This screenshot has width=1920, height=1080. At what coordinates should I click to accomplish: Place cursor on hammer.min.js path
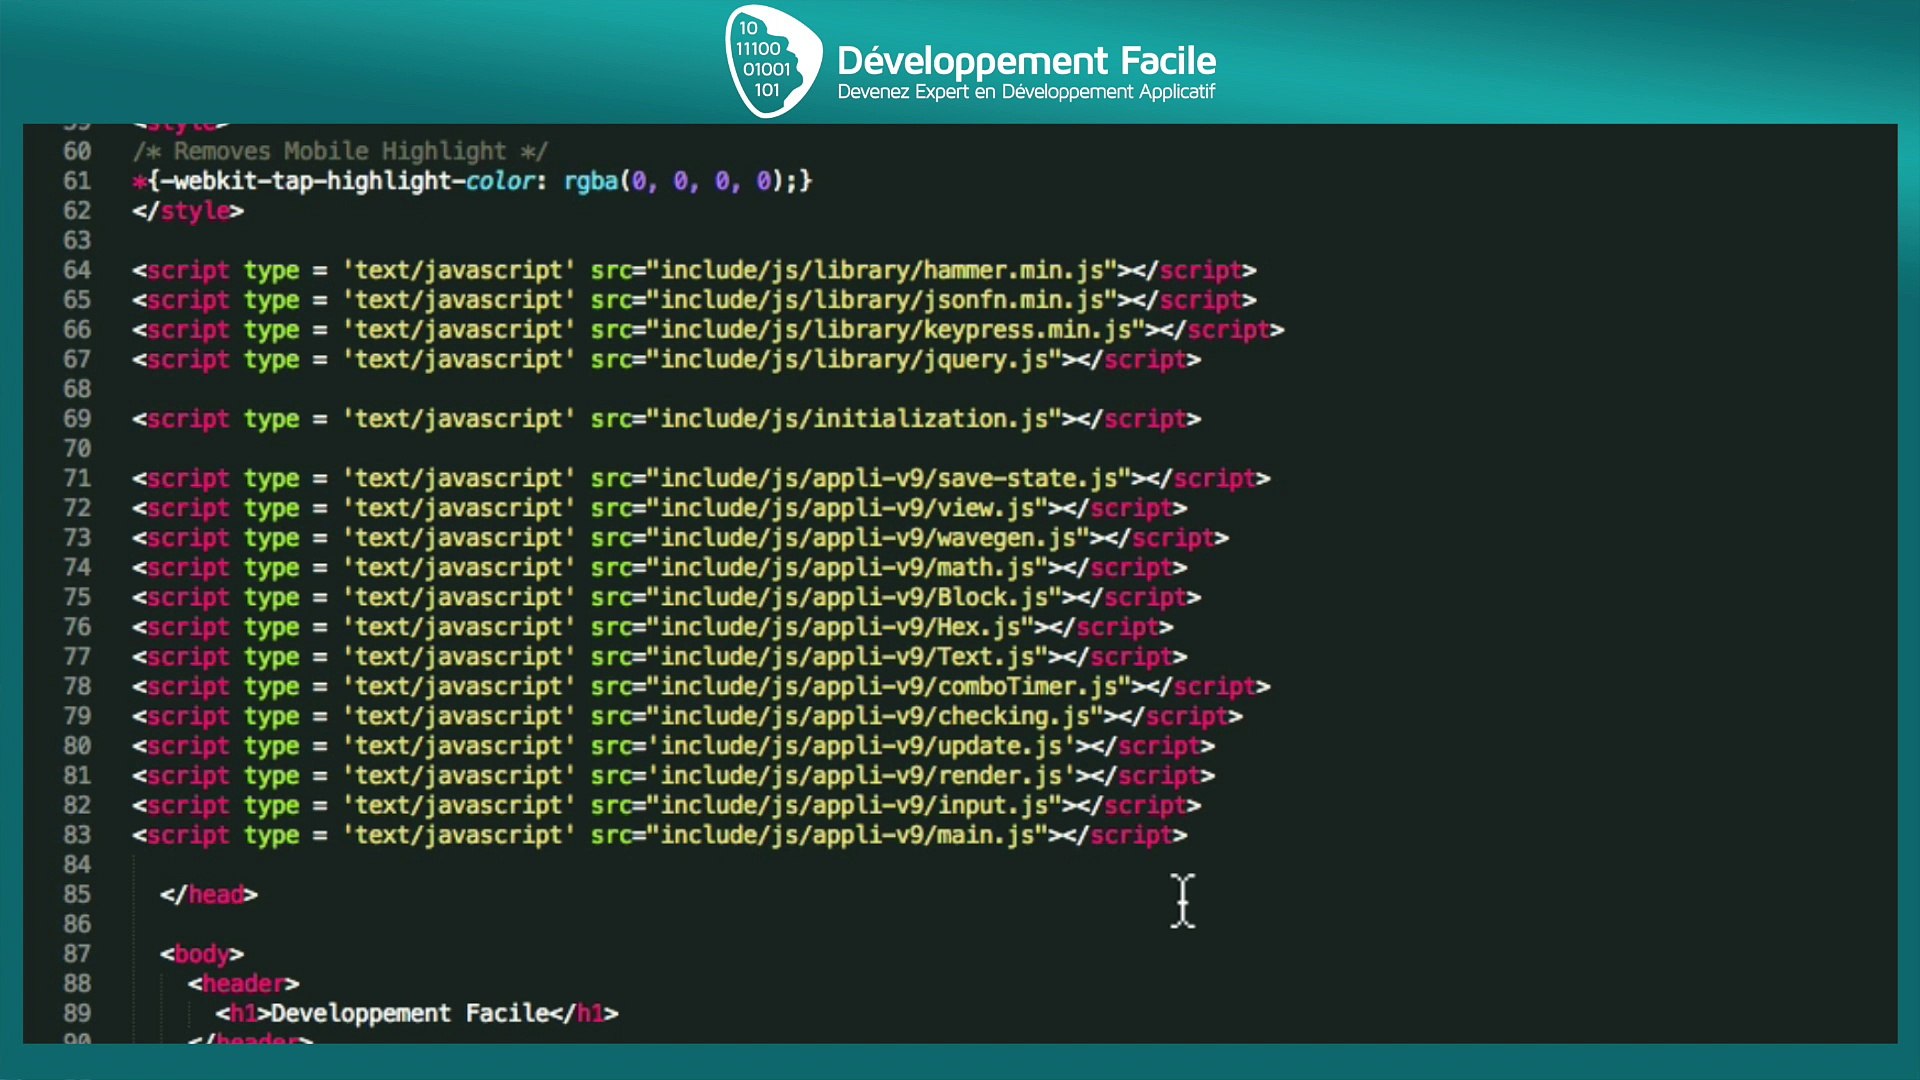click(x=1012, y=271)
